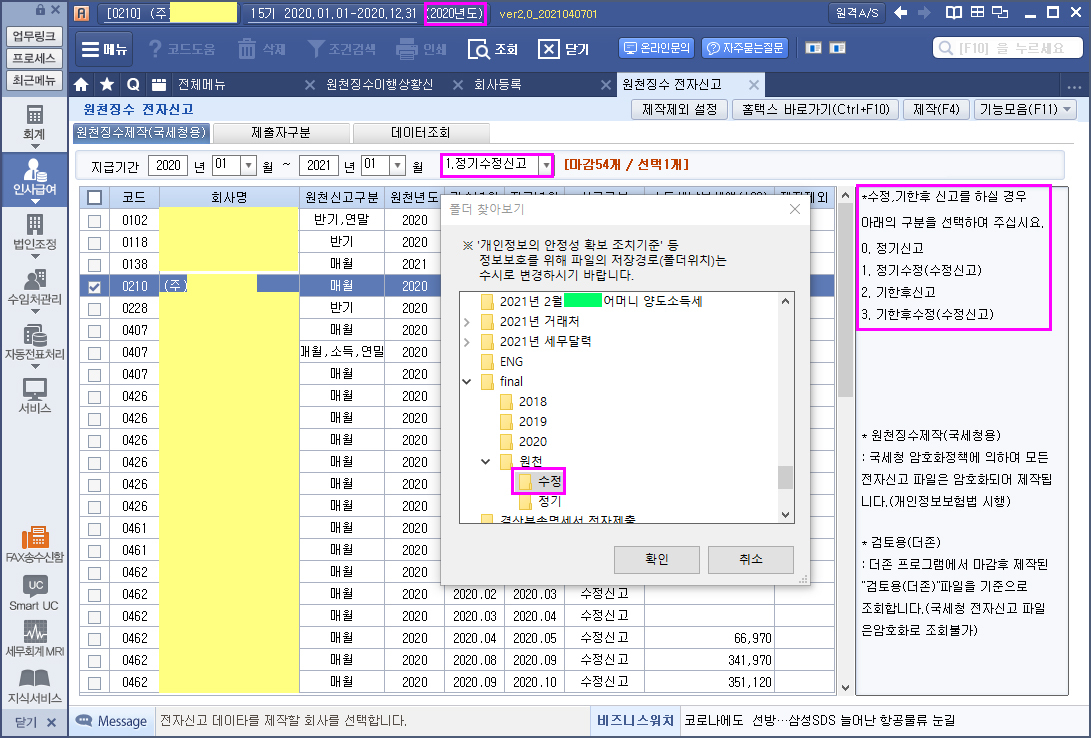Click the 조회 search toolbar icon
This screenshot has height=738, width=1091.
pos(494,49)
